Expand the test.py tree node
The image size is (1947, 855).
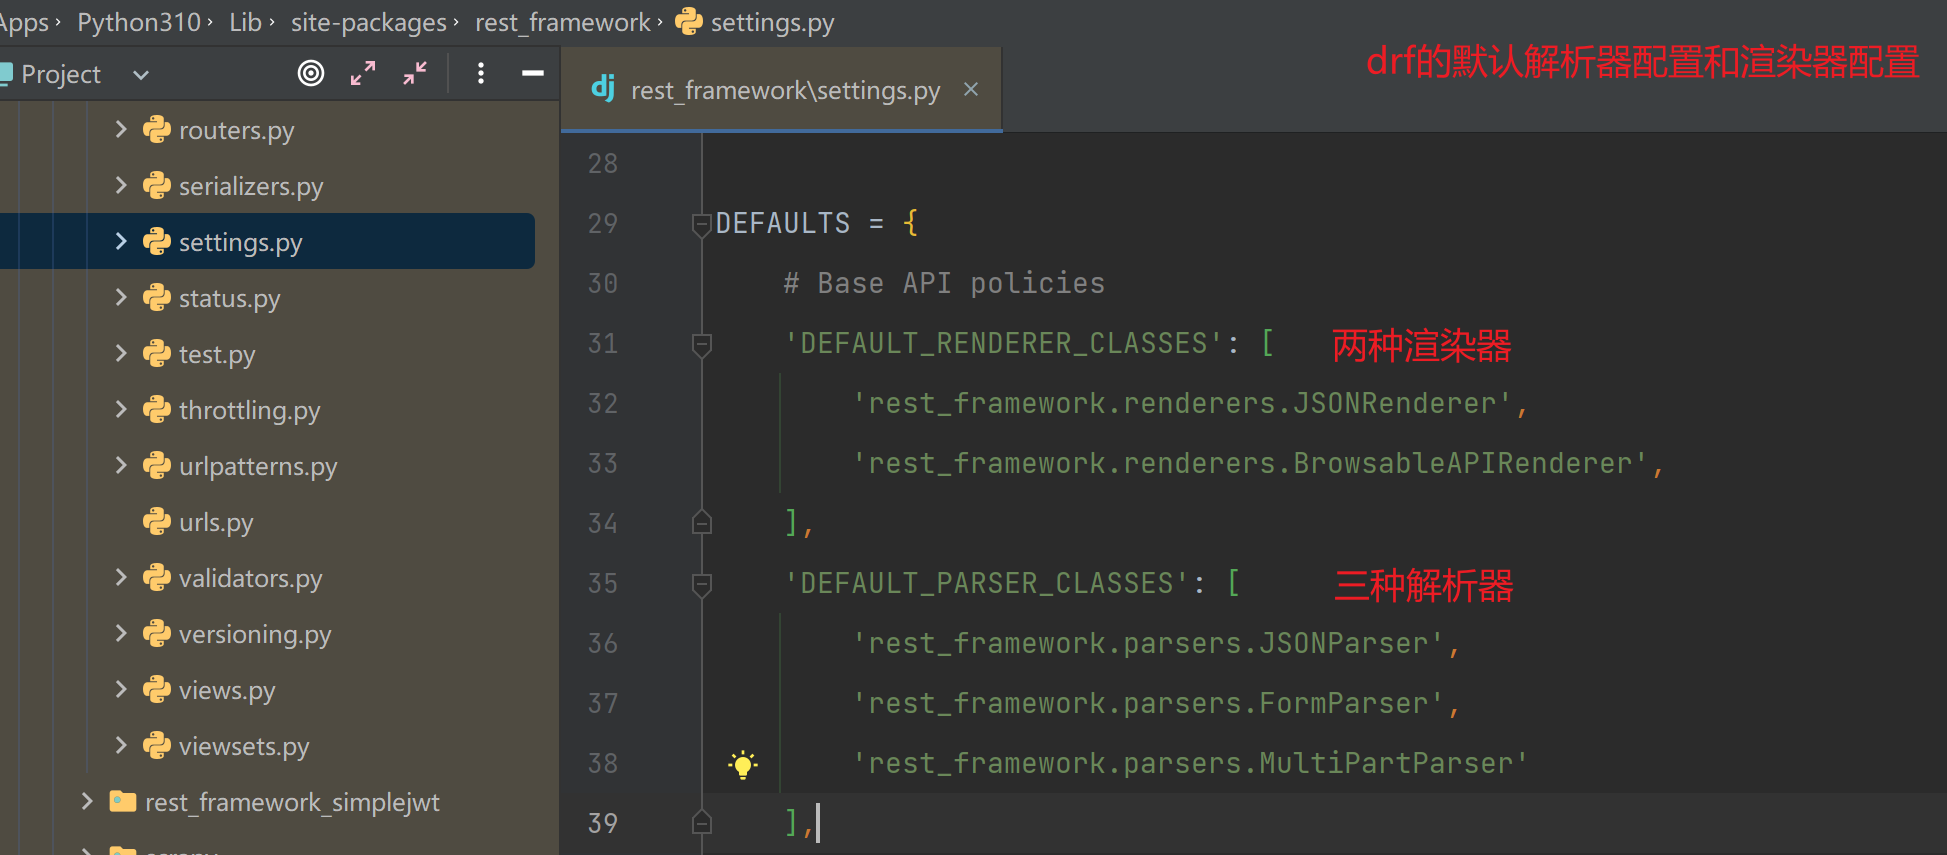[x=121, y=353]
